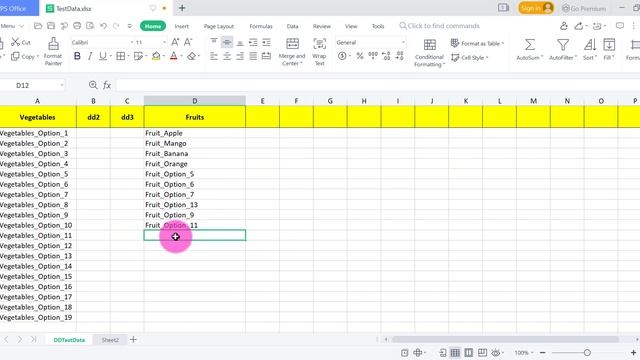The width and height of the screenshot is (640, 360).
Task: Click the open folder icon
Action: click(x=38, y=26)
